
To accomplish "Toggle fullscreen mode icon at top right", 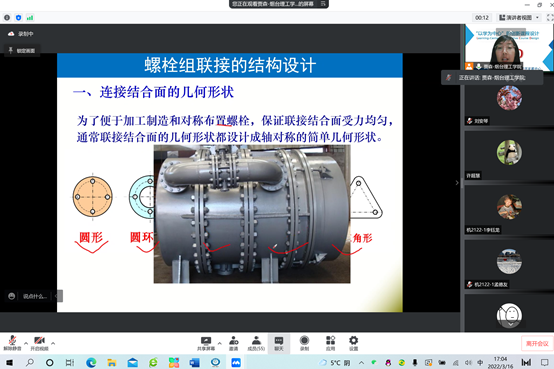I will [x=550, y=17].
